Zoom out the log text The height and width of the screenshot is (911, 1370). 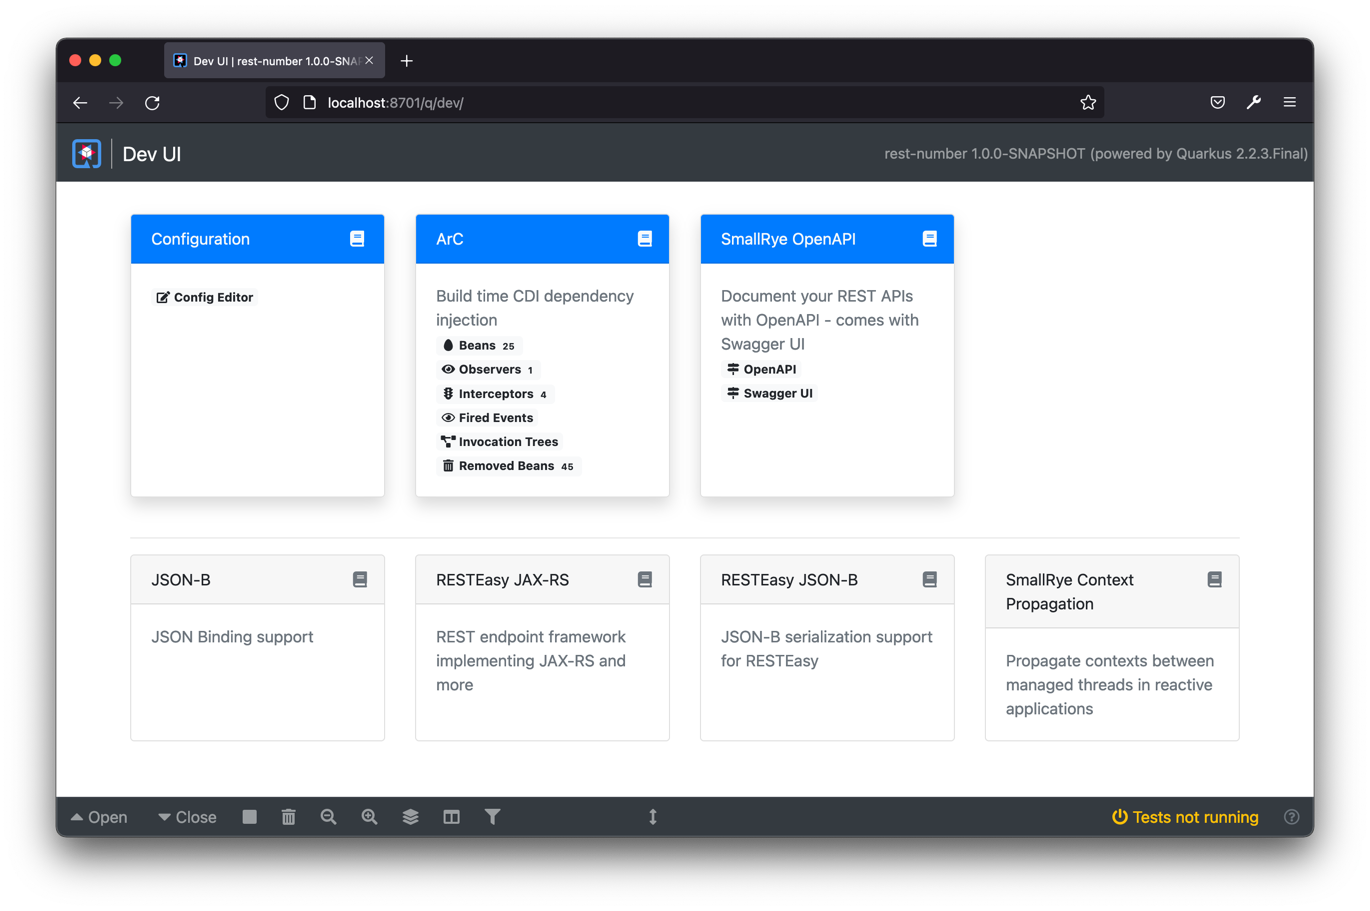click(329, 817)
